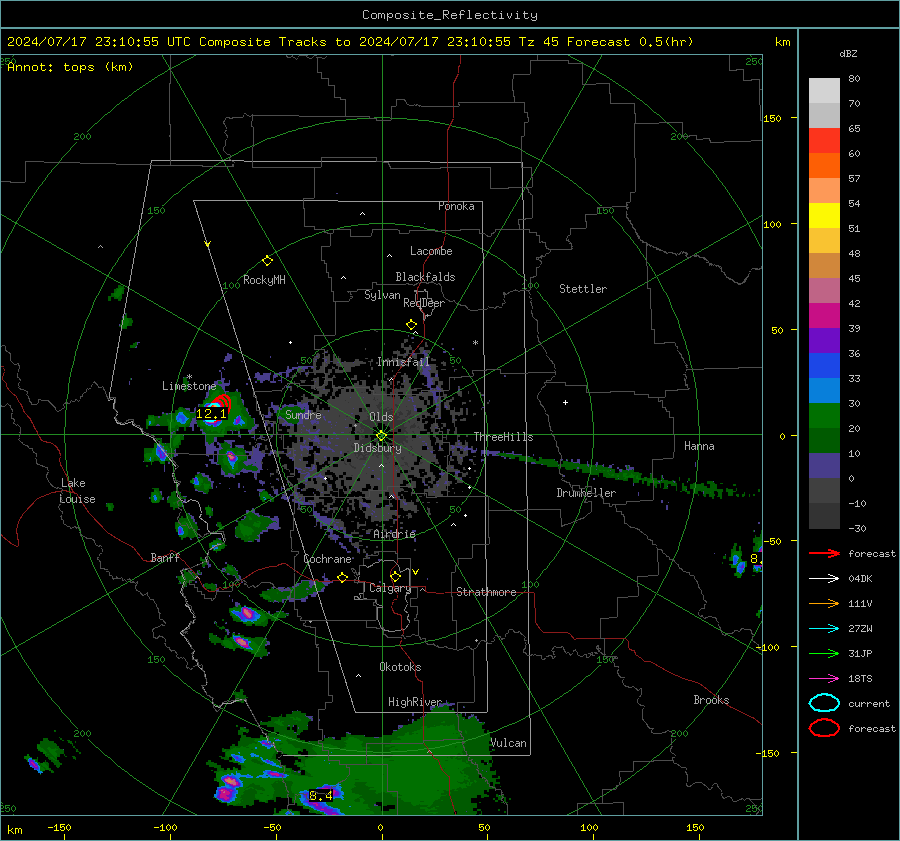Click the blue 33-36 dBZ color swatch

824,366
